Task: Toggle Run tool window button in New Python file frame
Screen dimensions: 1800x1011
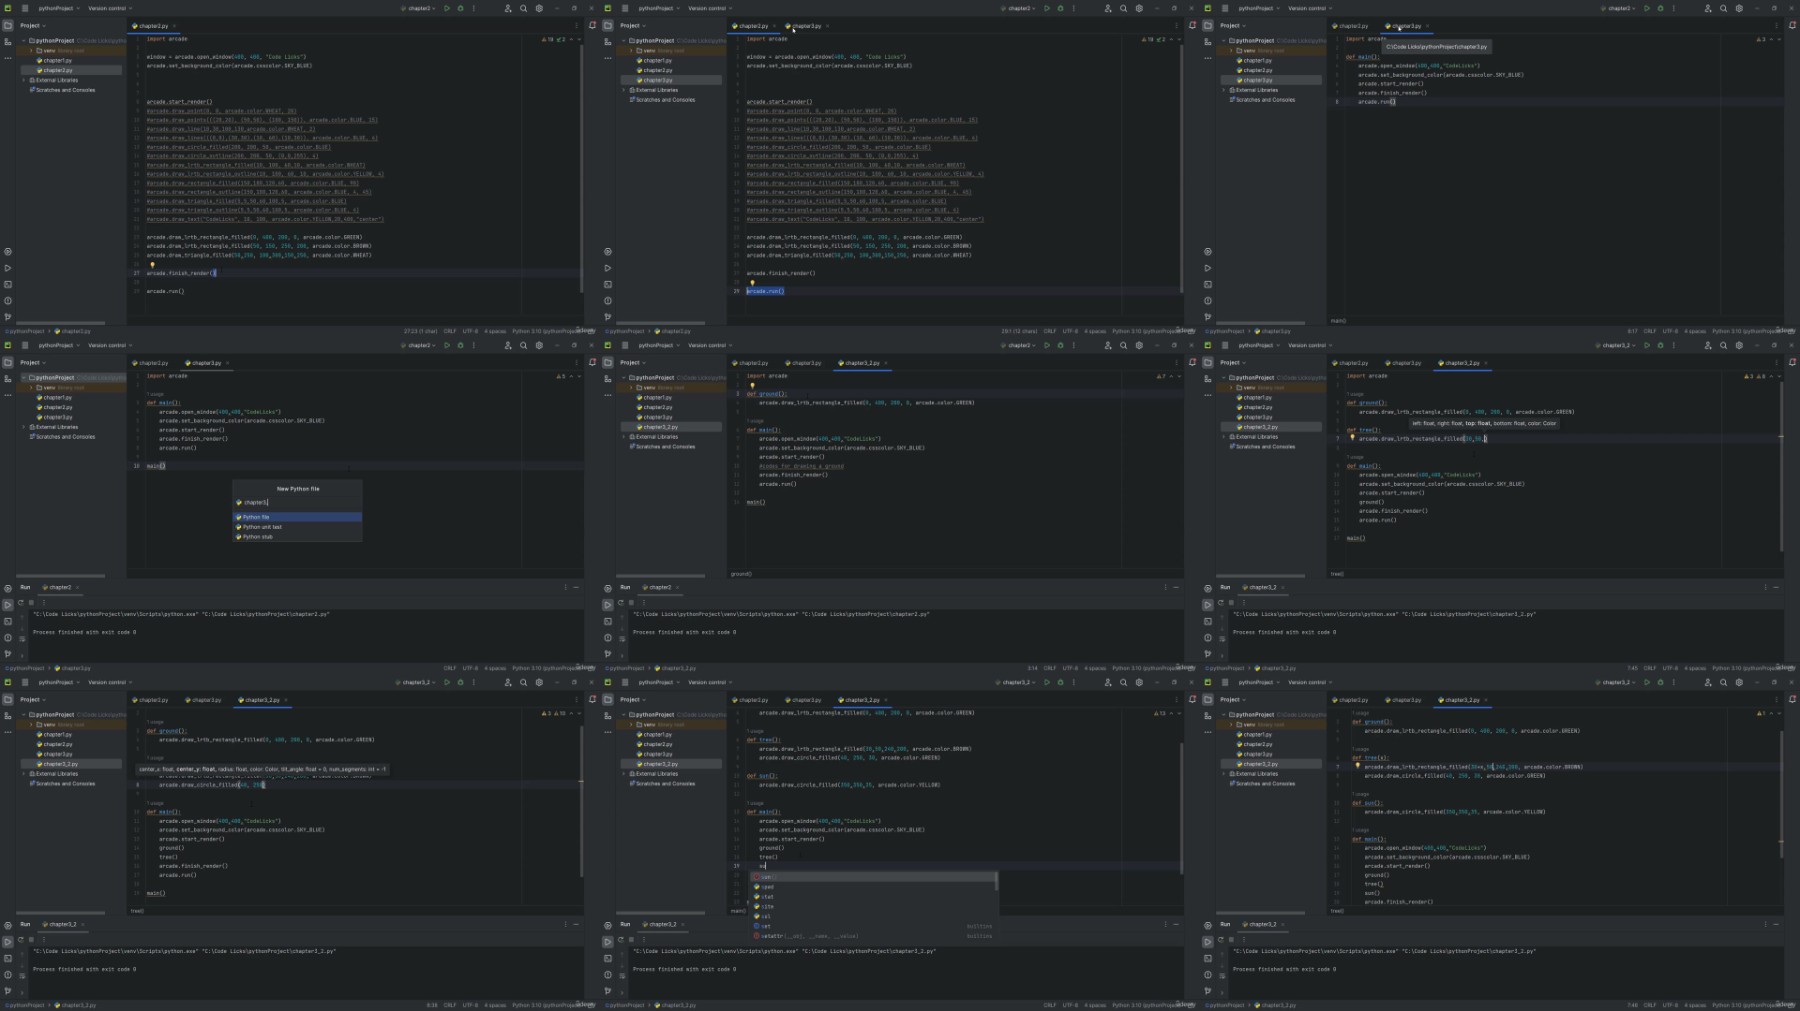Action: [8, 605]
